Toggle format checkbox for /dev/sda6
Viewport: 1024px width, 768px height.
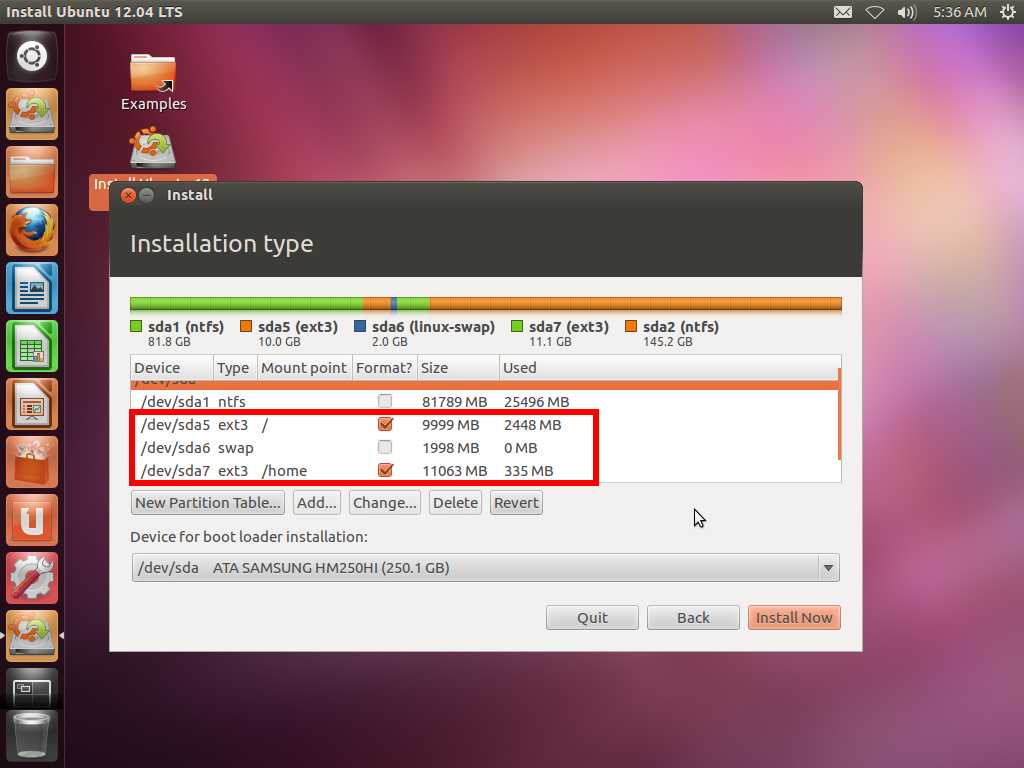pyautogui.click(x=385, y=447)
